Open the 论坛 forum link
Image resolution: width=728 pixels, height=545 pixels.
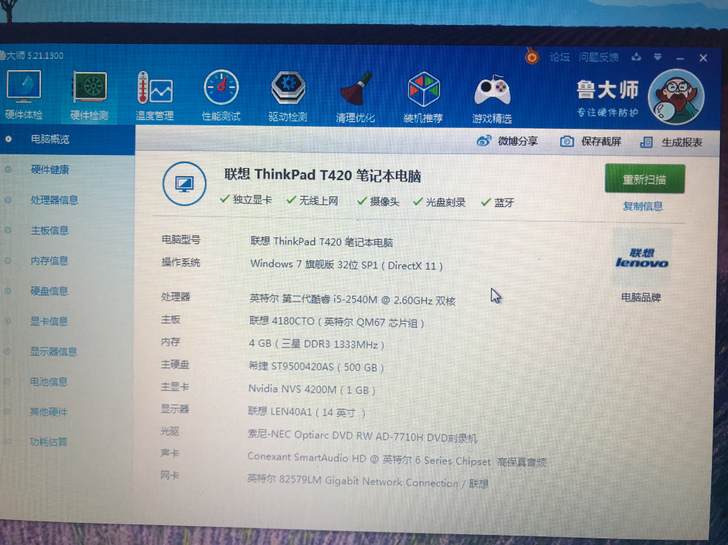click(559, 57)
